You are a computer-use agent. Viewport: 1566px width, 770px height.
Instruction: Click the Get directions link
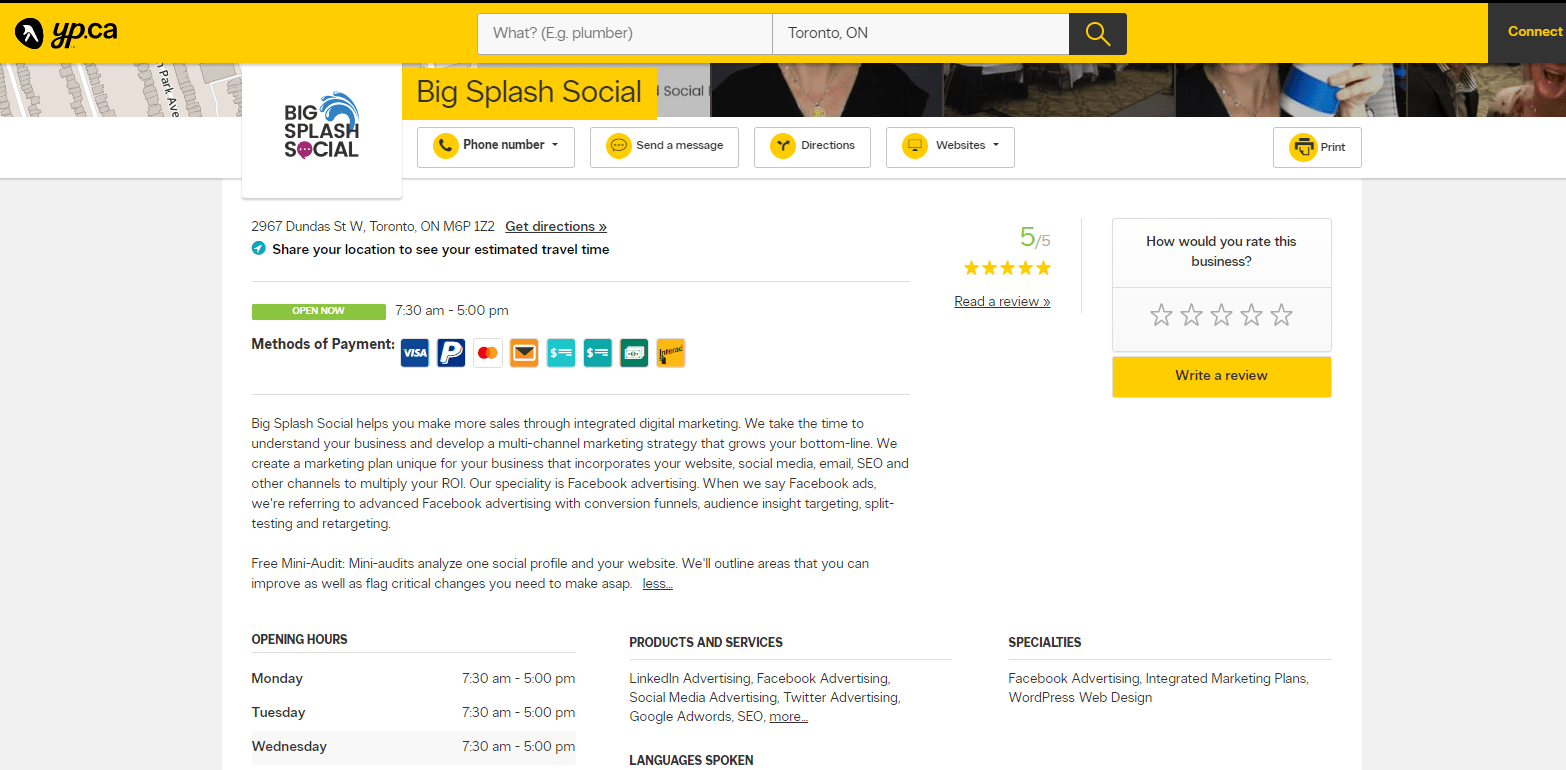tap(556, 227)
